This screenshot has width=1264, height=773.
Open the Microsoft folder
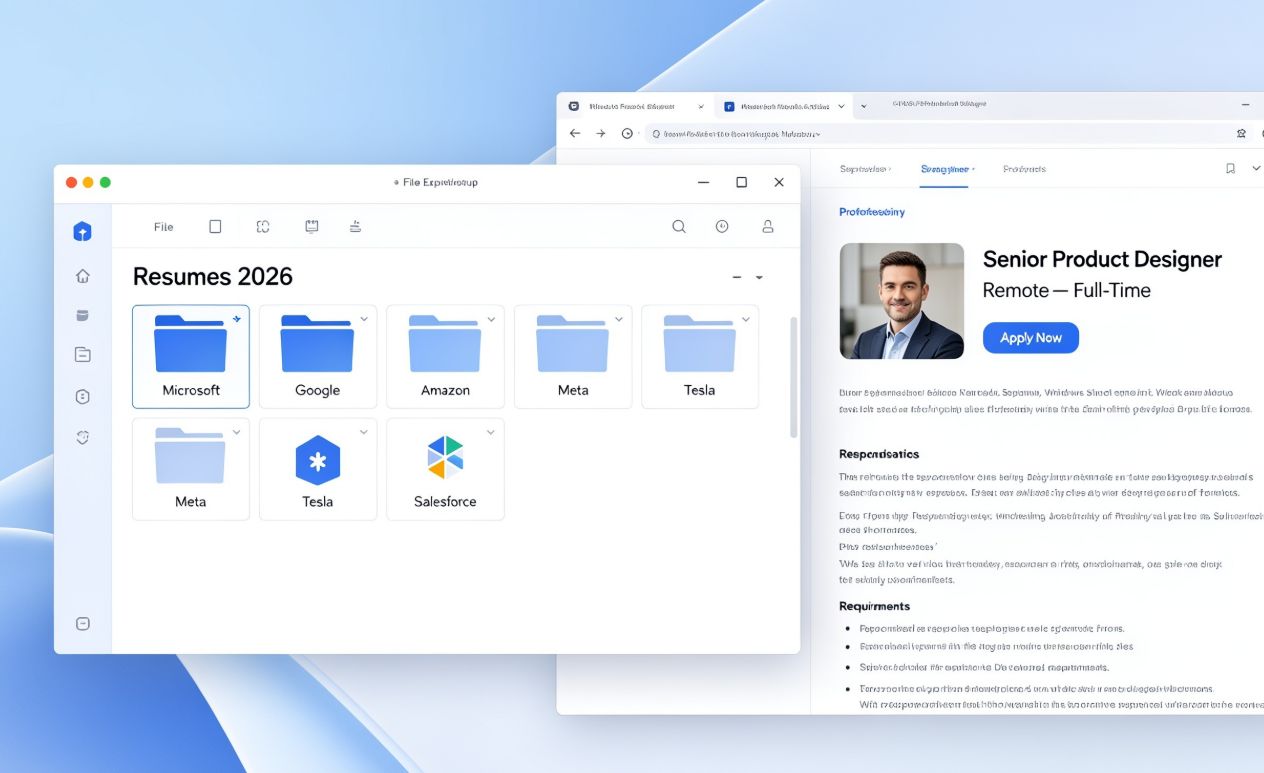(x=191, y=357)
